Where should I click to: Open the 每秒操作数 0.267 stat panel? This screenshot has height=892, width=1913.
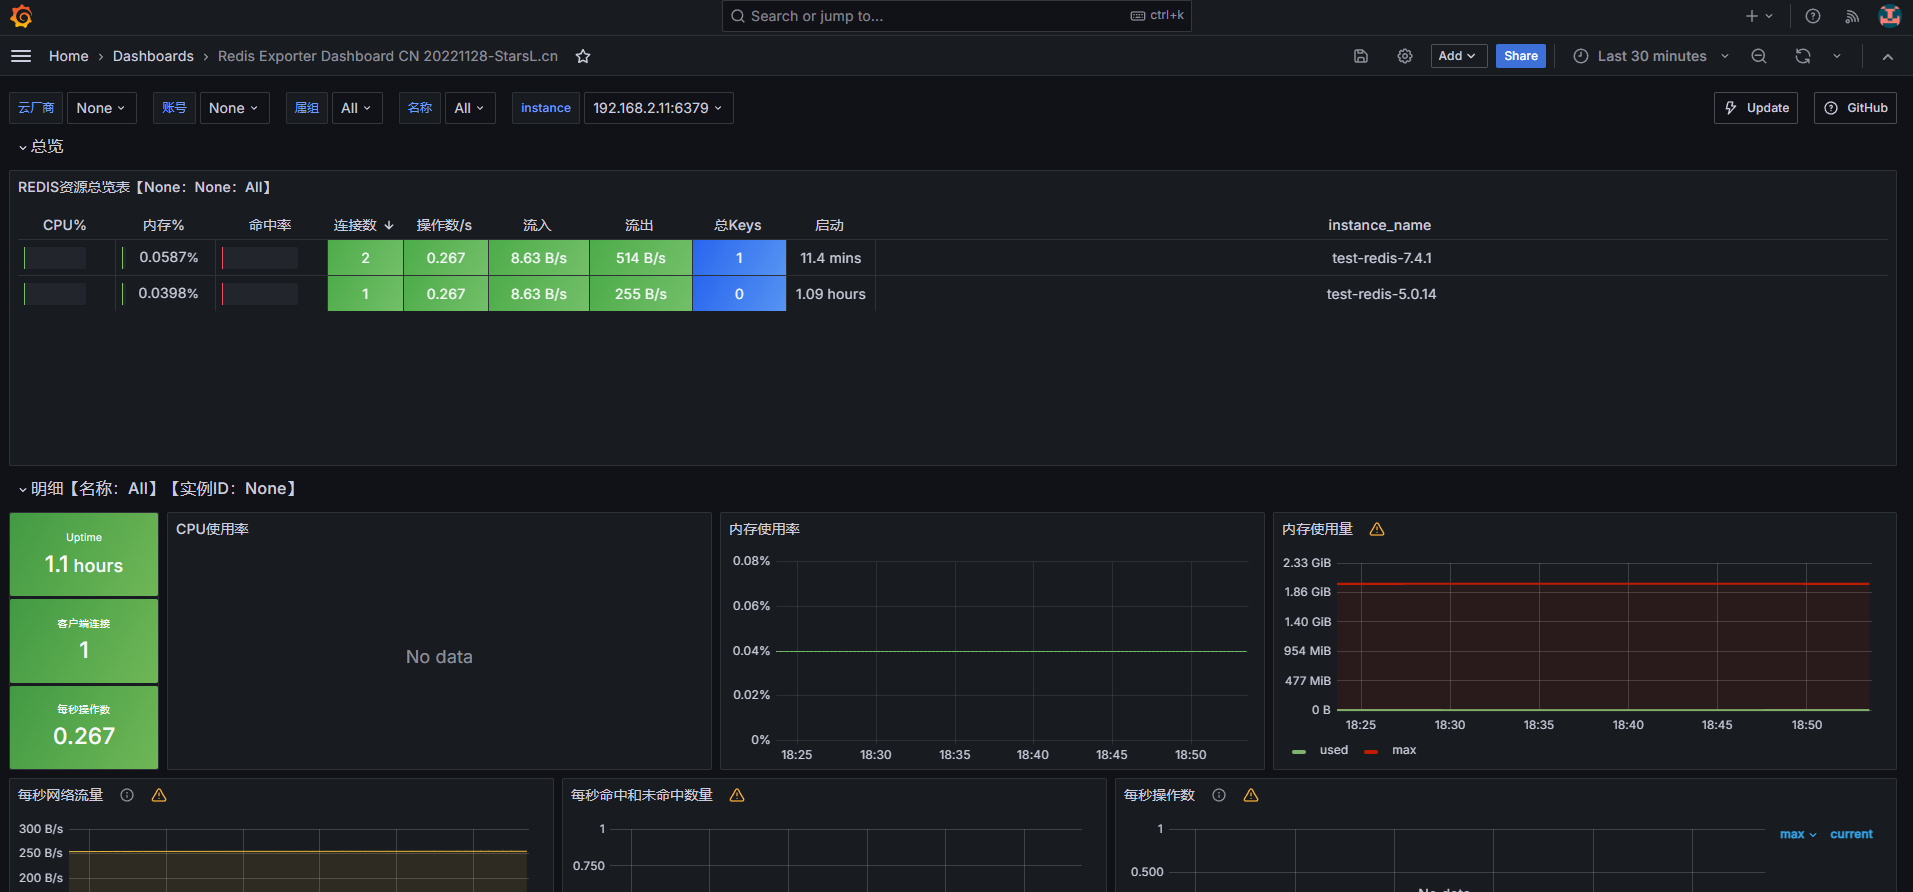84,727
